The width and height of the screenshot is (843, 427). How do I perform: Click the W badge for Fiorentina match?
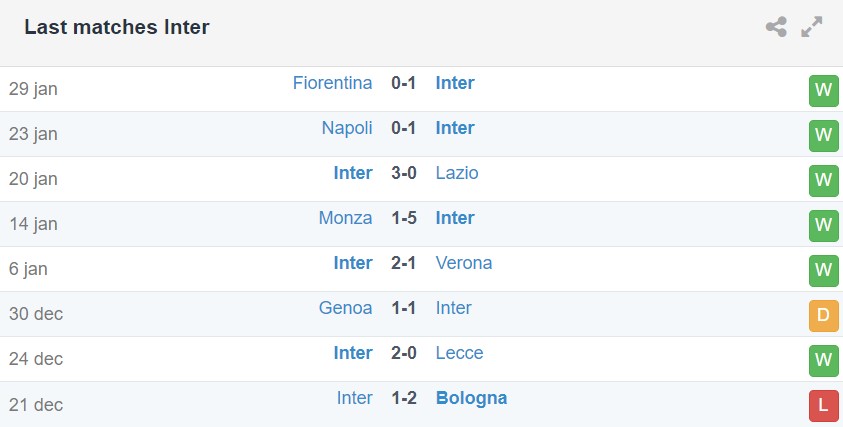pos(823,90)
